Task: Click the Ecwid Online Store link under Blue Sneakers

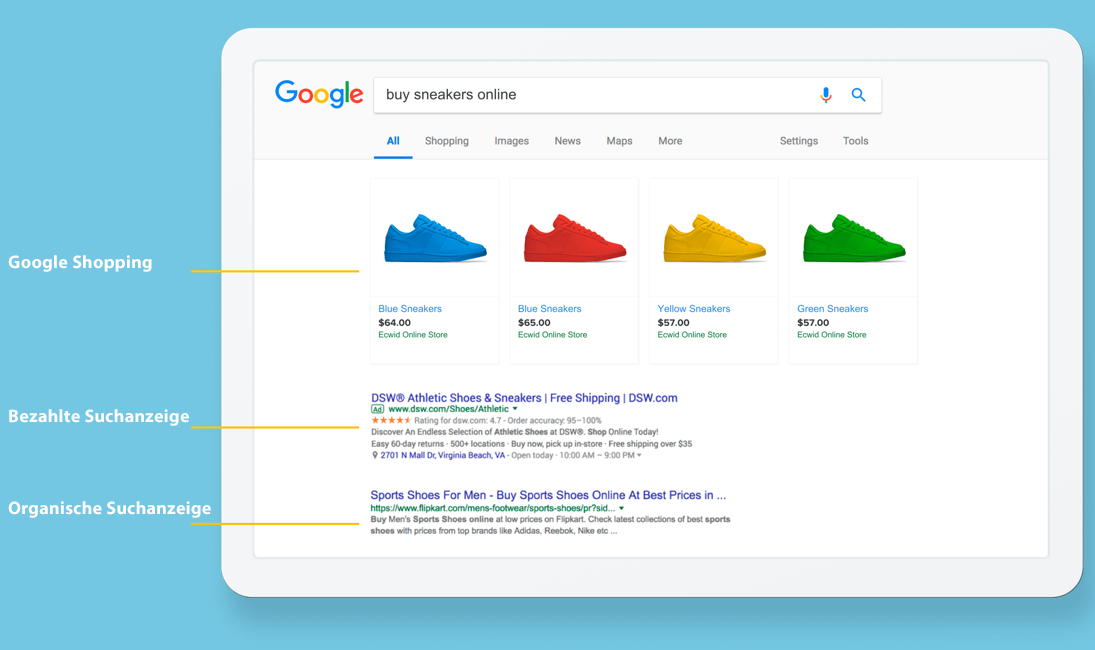Action: pos(412,335)
